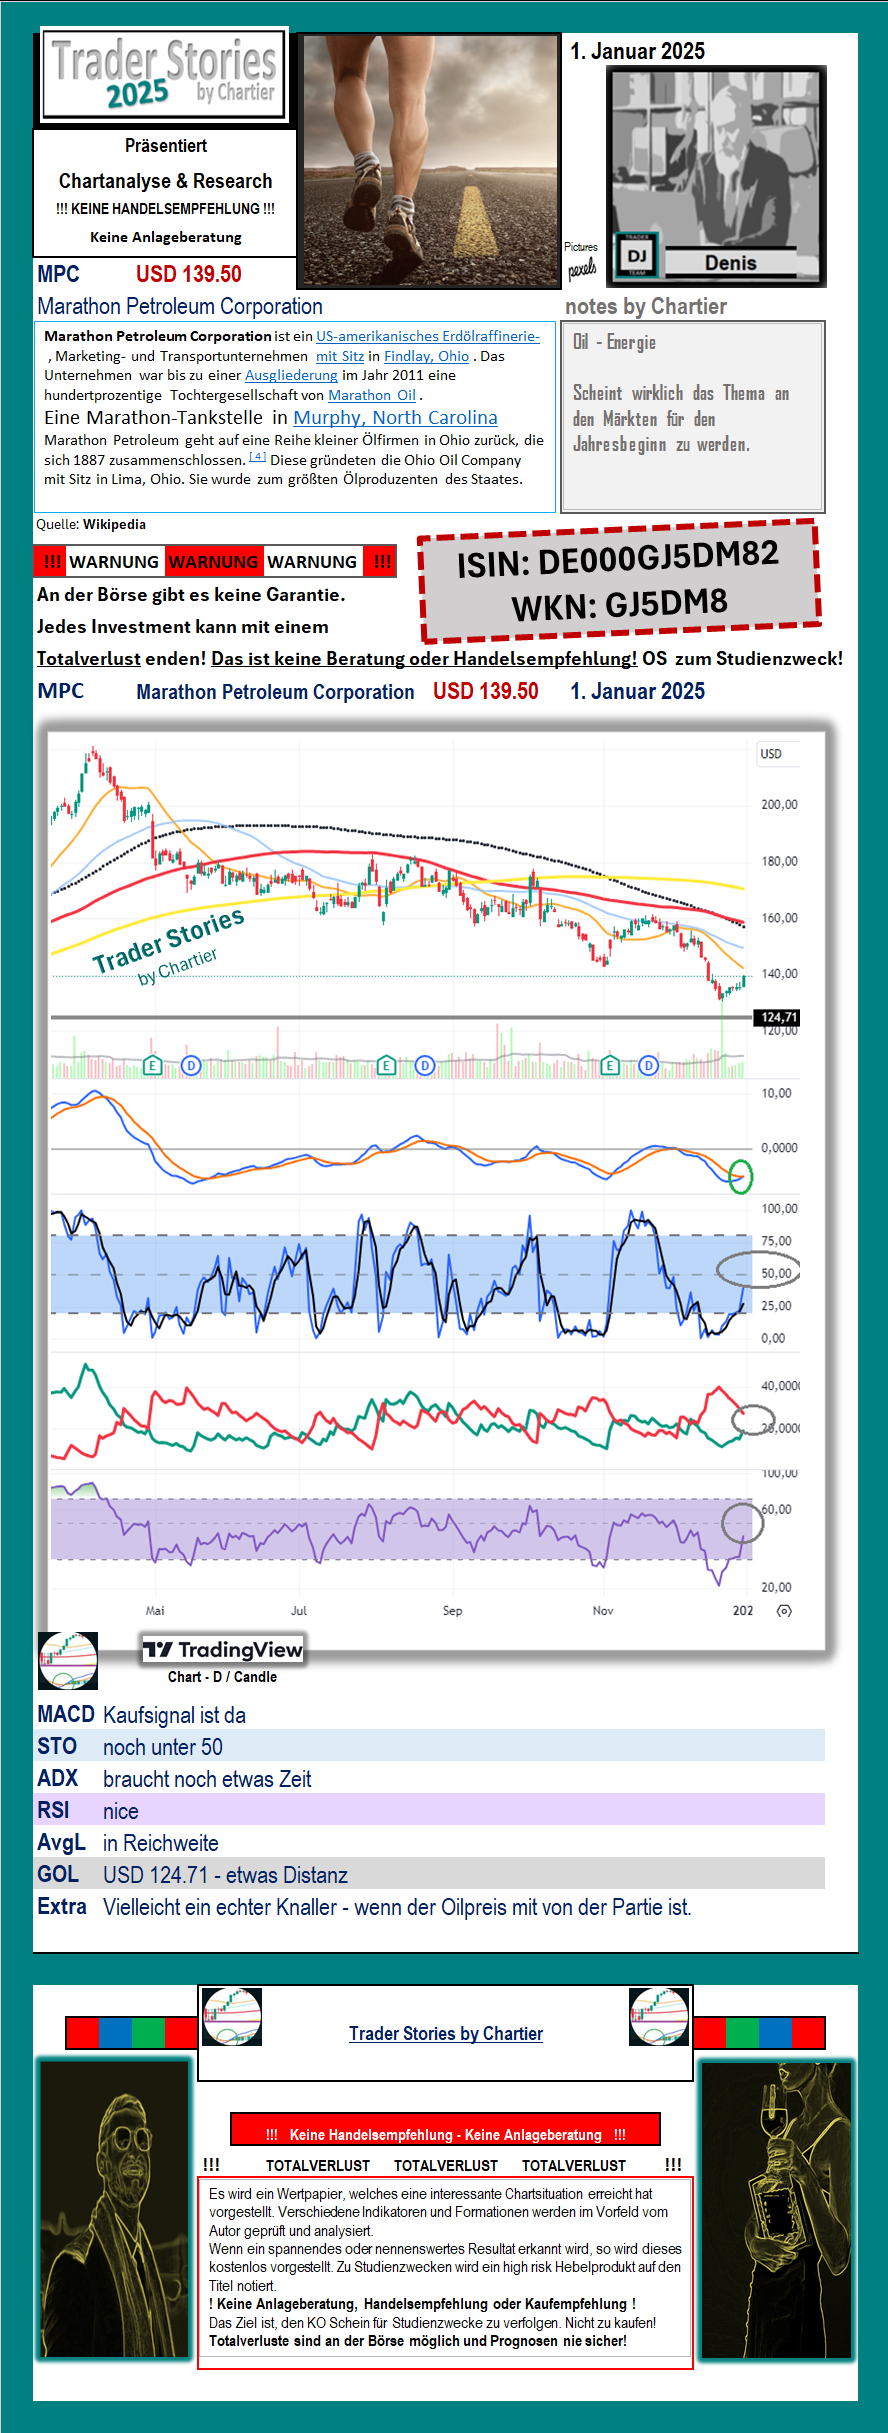
Task: Pick the blue swatch in left color strip
Action: [115, 2033]
